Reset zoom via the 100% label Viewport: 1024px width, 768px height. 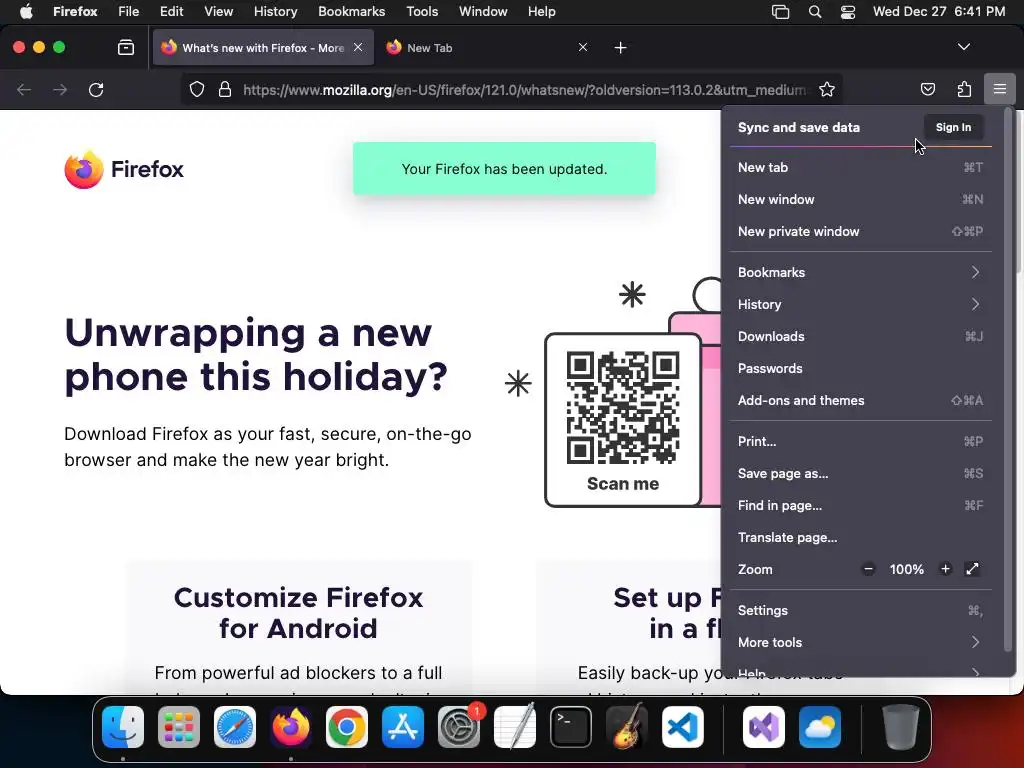coord(906,569)
